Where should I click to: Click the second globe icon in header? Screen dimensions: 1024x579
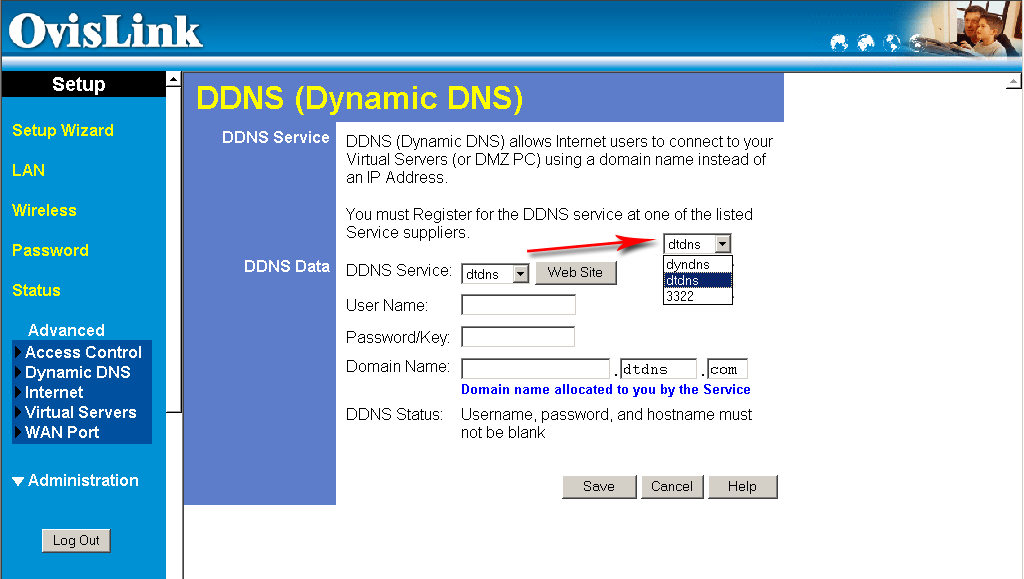(x=866, y=43)
